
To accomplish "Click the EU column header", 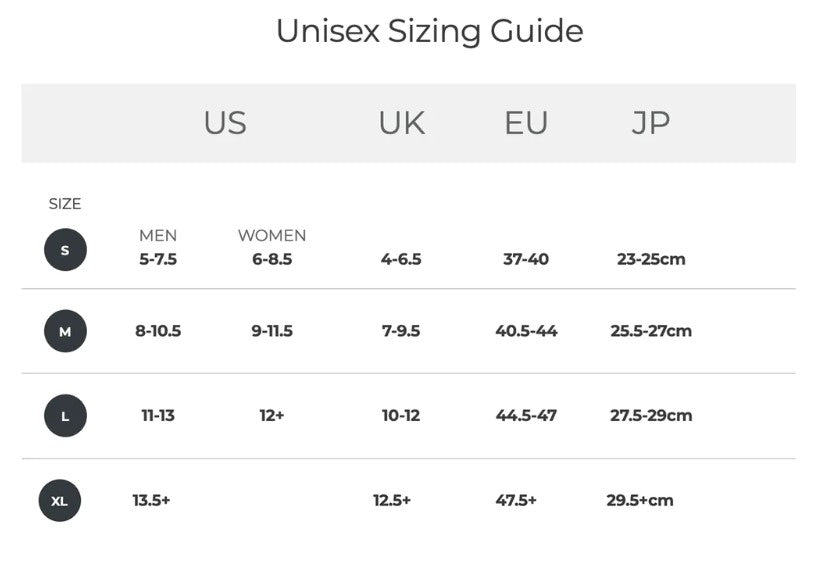I will point(526,123).
